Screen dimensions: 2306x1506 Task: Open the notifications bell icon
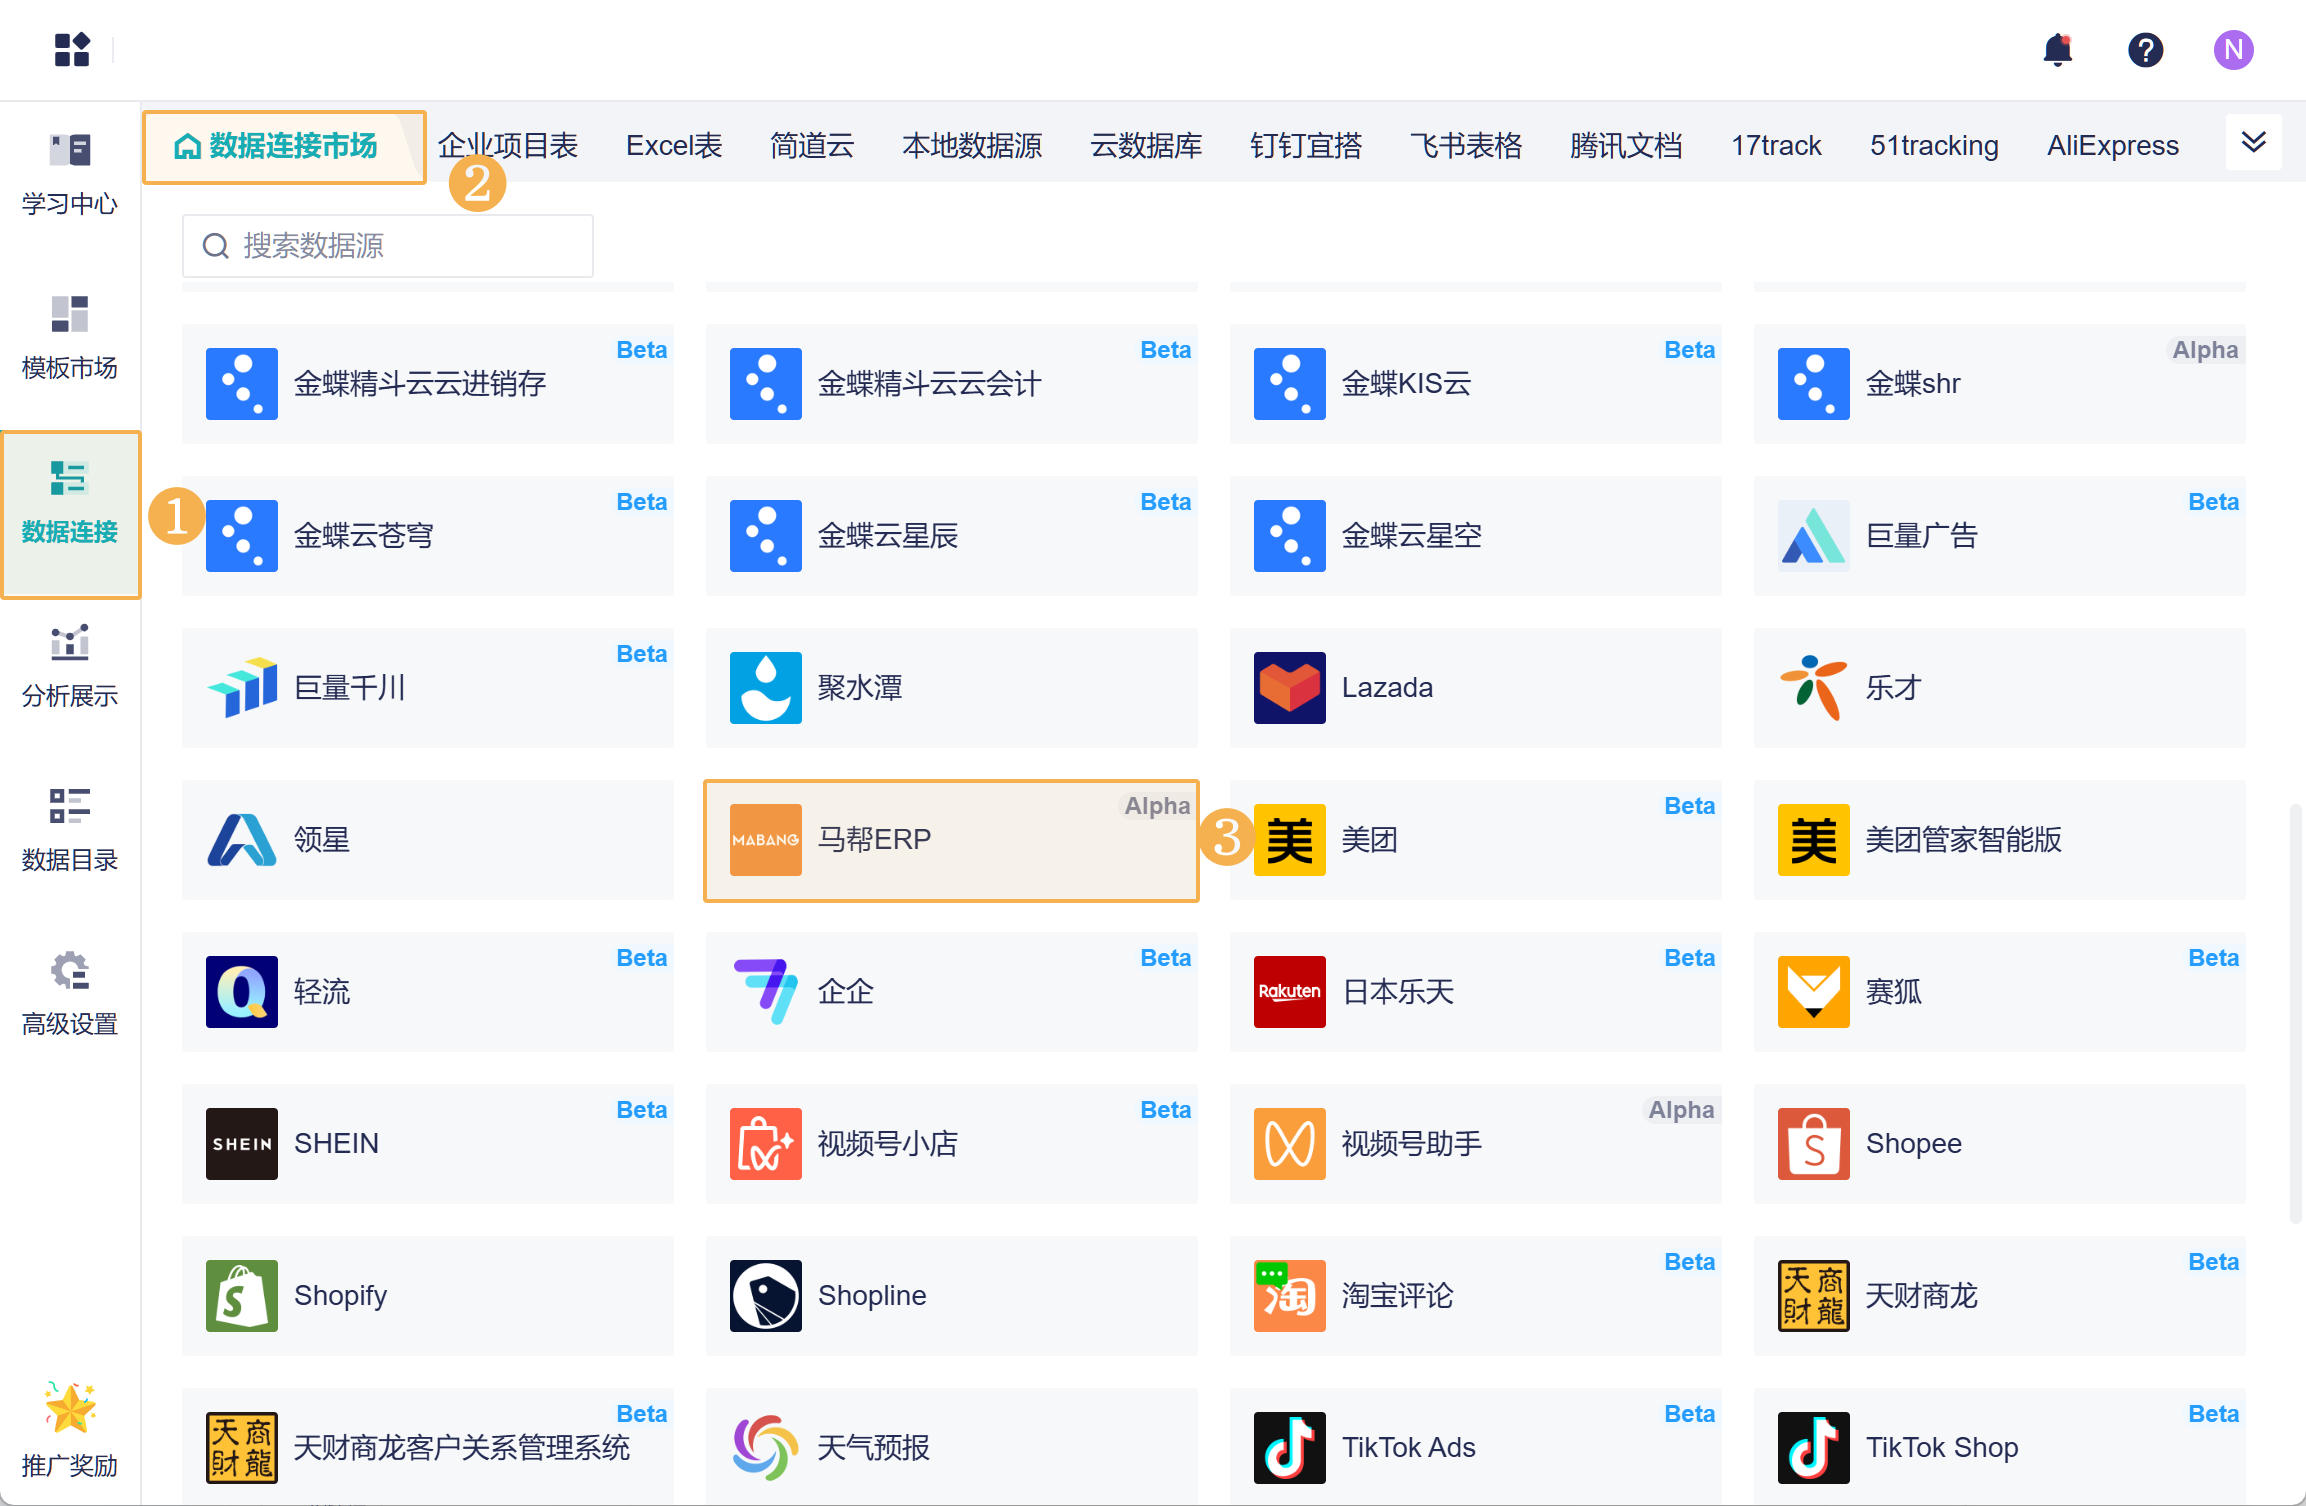point(2057,49)
